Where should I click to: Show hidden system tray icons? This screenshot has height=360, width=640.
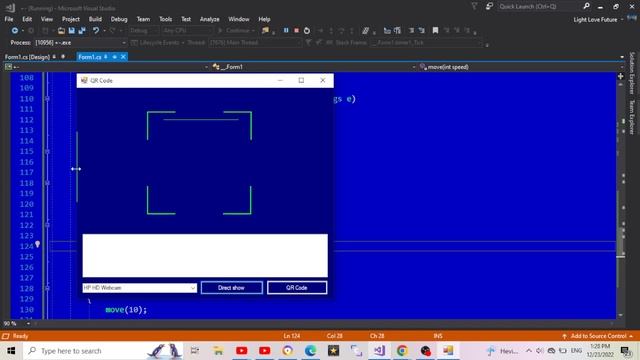pyautogui.click(x=529, y=351)
